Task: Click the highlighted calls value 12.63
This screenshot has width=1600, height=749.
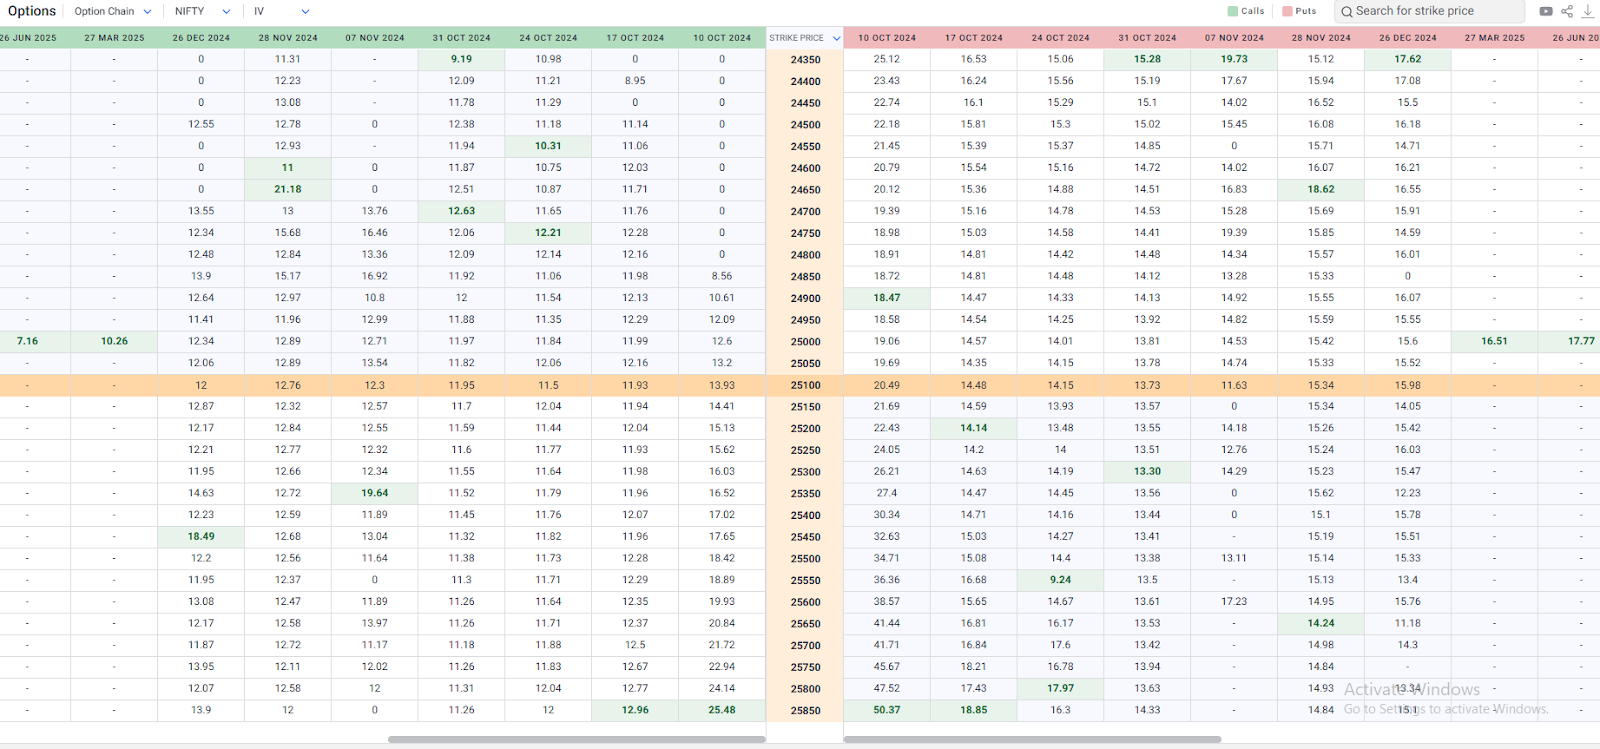Action: pyautogui.click(x=461, y=211)
